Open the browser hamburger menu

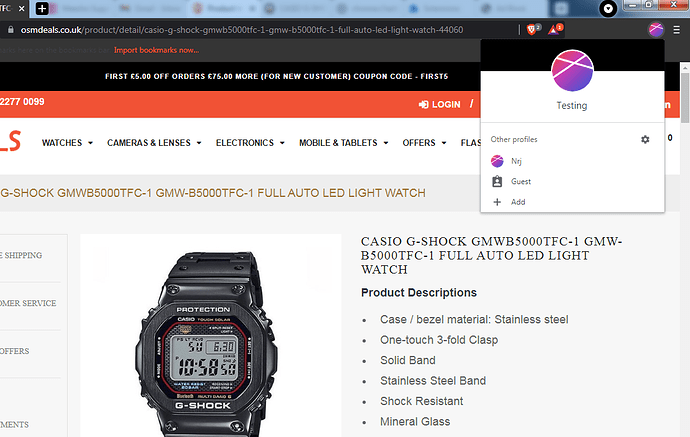click(x=676, y=30)
